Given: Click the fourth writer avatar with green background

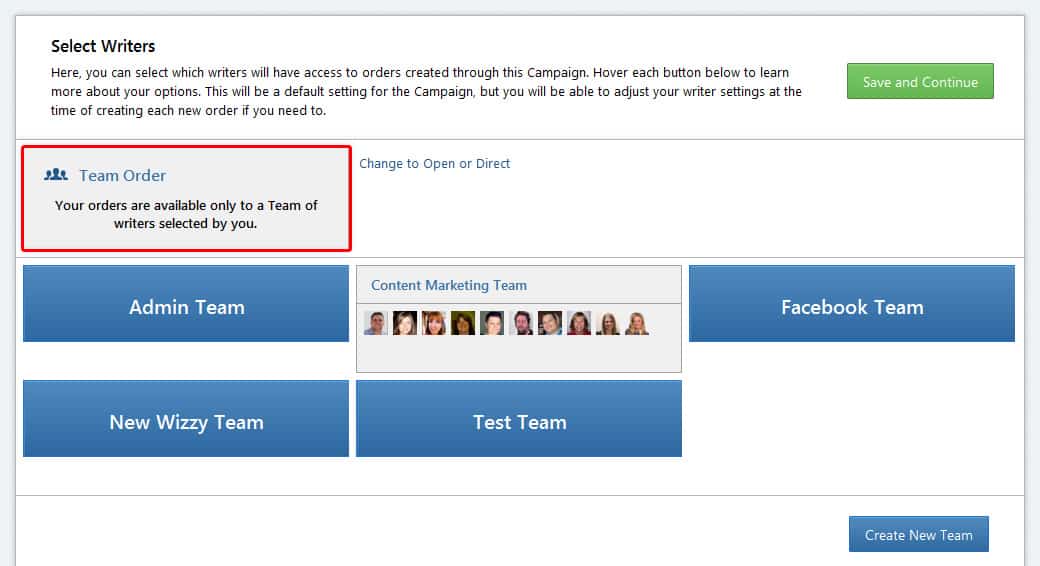Looking at the screenshot, I should click(x=463, y=323).
